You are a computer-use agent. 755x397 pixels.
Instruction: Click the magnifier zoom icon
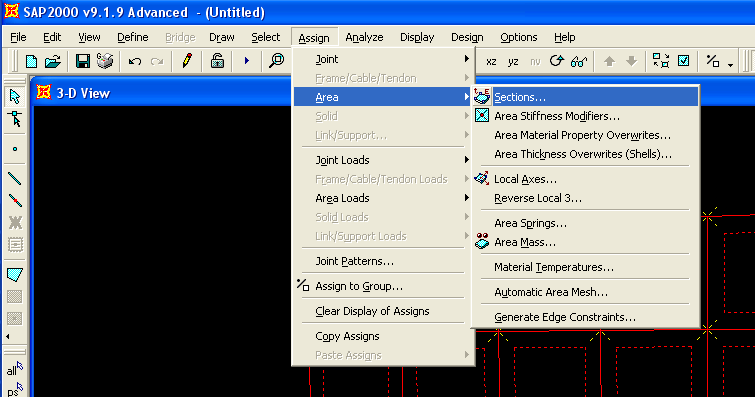276,61
